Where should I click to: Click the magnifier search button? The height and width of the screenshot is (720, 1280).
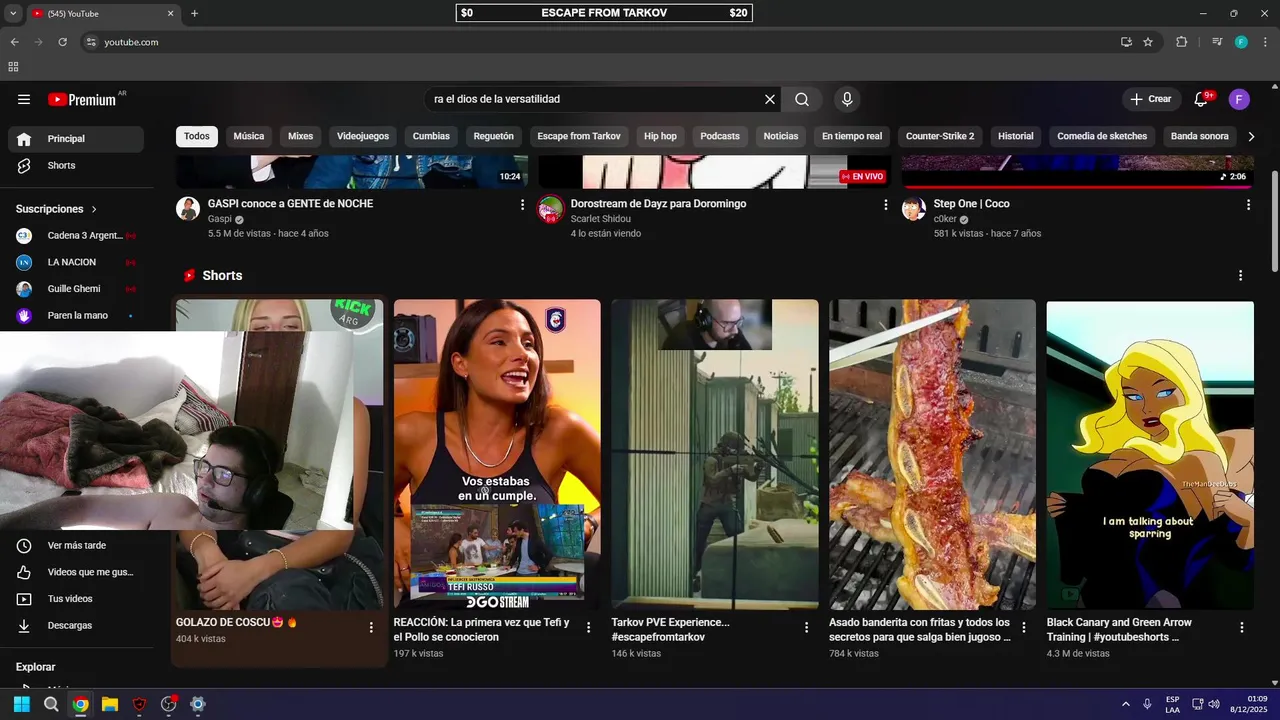(x=802, y=99)
